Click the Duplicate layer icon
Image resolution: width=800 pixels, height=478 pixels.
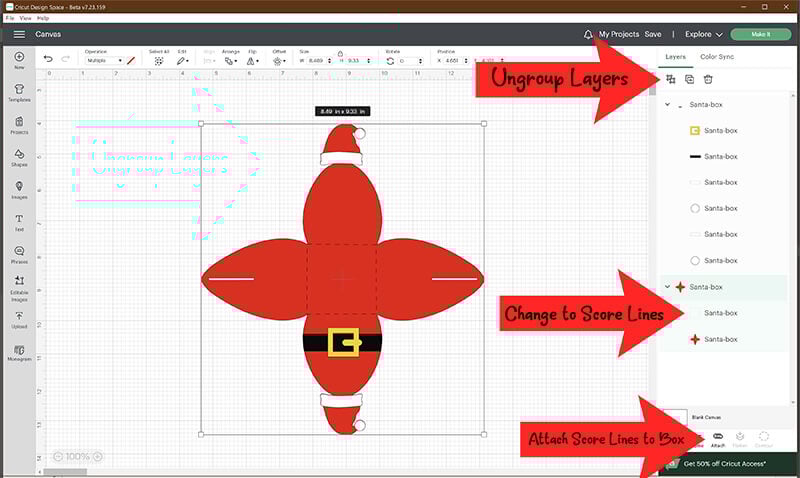[689, 79]
